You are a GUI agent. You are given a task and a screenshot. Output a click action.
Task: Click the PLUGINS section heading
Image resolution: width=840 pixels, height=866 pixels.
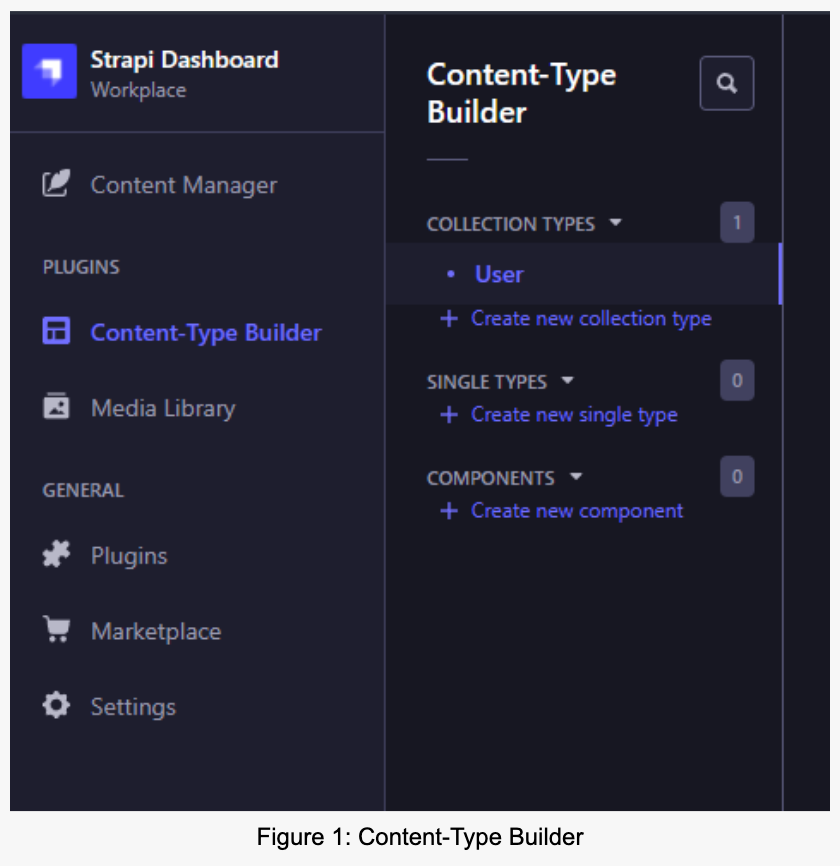(81, 267)
